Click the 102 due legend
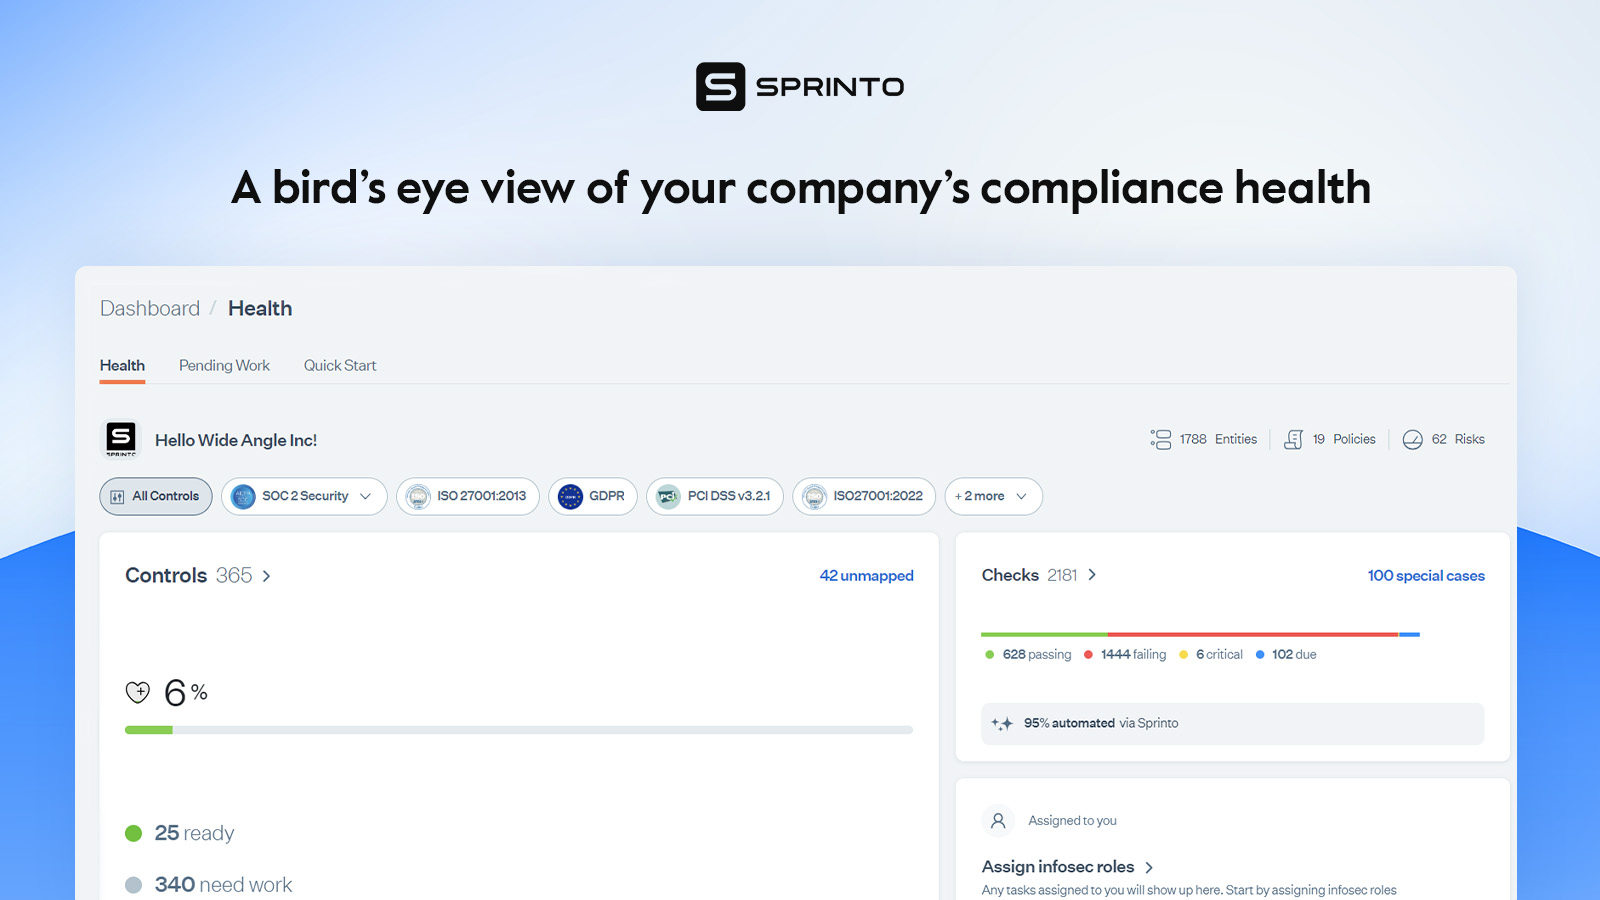Image resolution: width=1600 pixels, height=900 pixels. 1286,655
